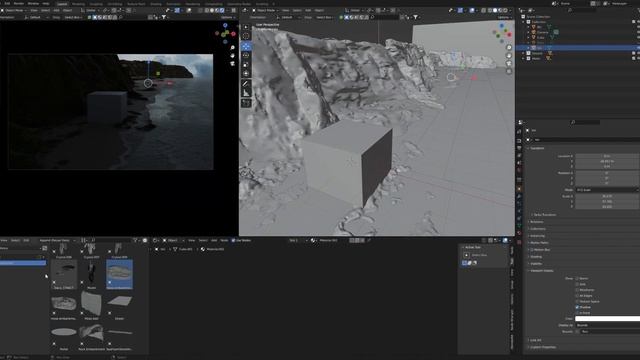The image size is (640, 360).
Task: Expand the Collections panel
Action: (537, 229)
